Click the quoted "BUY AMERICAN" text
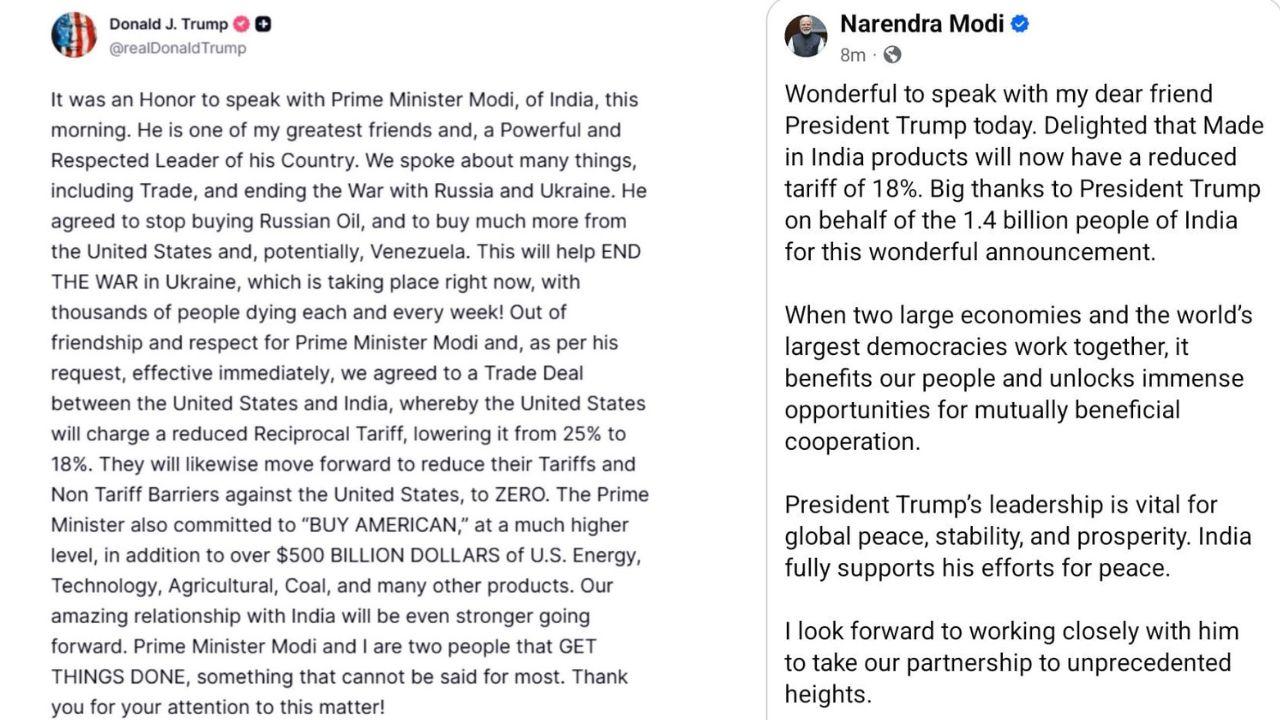The width and height of the screenshot is (1280, 720). pos(389,525)
